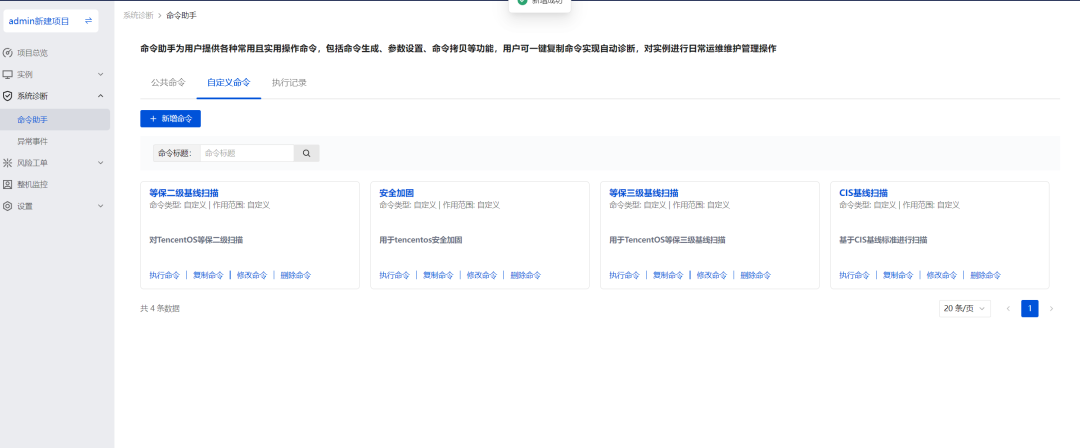
Task: Expand the 实例 menu chevron
Action: tap(100, 74)
